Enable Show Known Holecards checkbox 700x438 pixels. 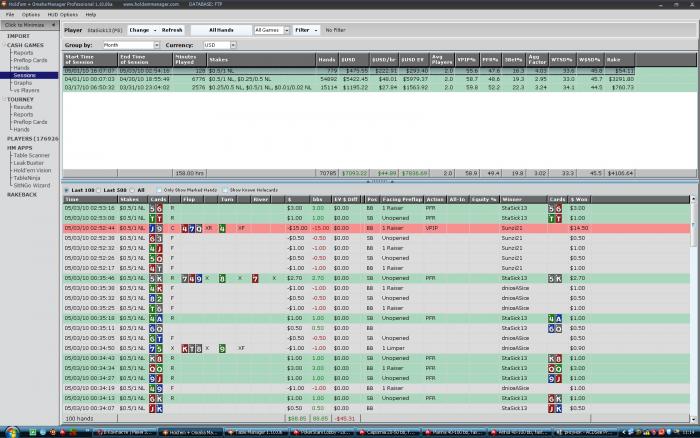(x=225, y=190)
